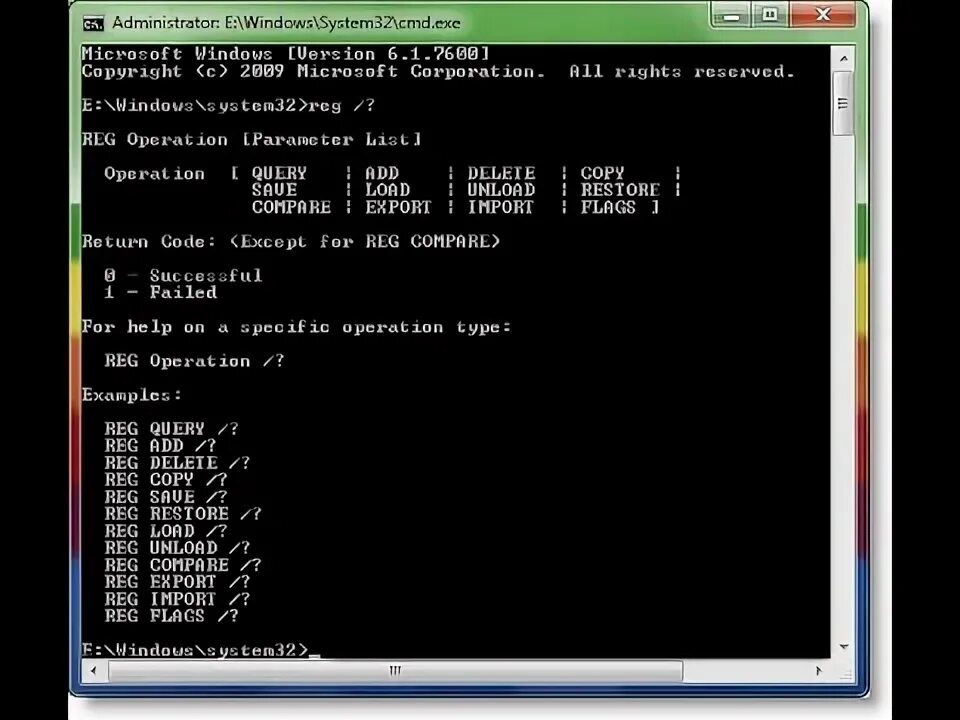The width and height of the screenshot is (960, 720).
Task: Click the 'Return Code:' line
Action: pyautogui.click(x=291, y=242)
